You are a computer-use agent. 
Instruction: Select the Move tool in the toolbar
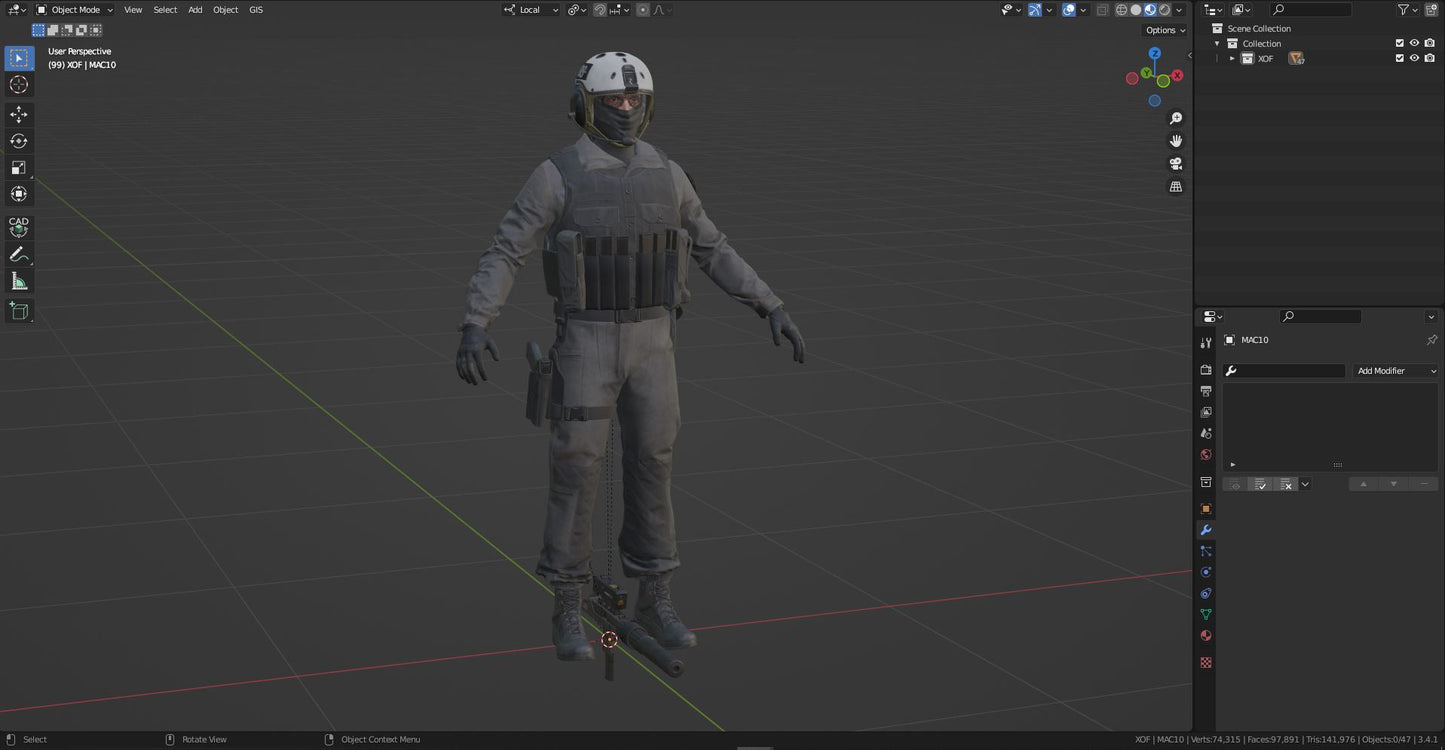[x=18, y=113]
